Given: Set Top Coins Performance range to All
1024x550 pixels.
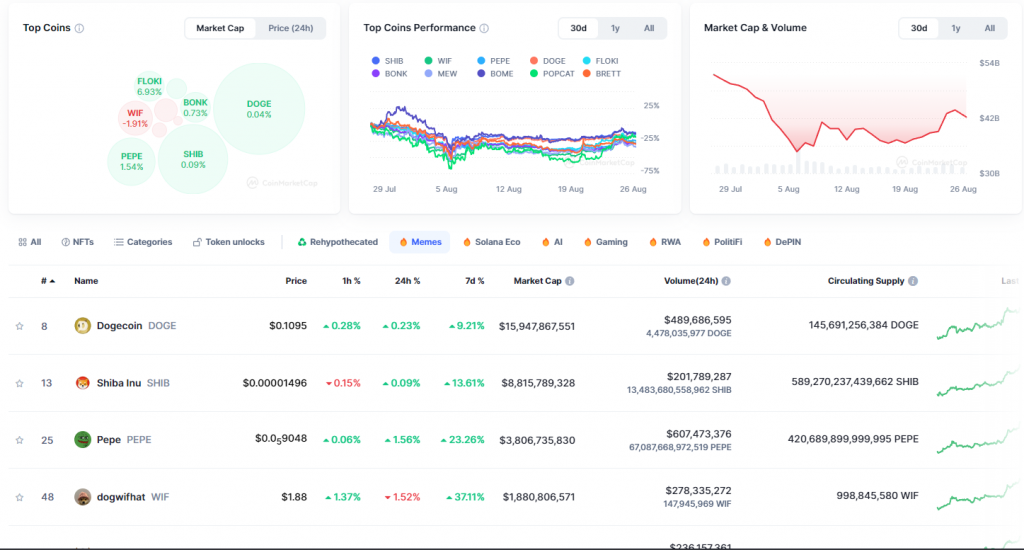Looking at the screenshot, I should [x=648, y=28].
